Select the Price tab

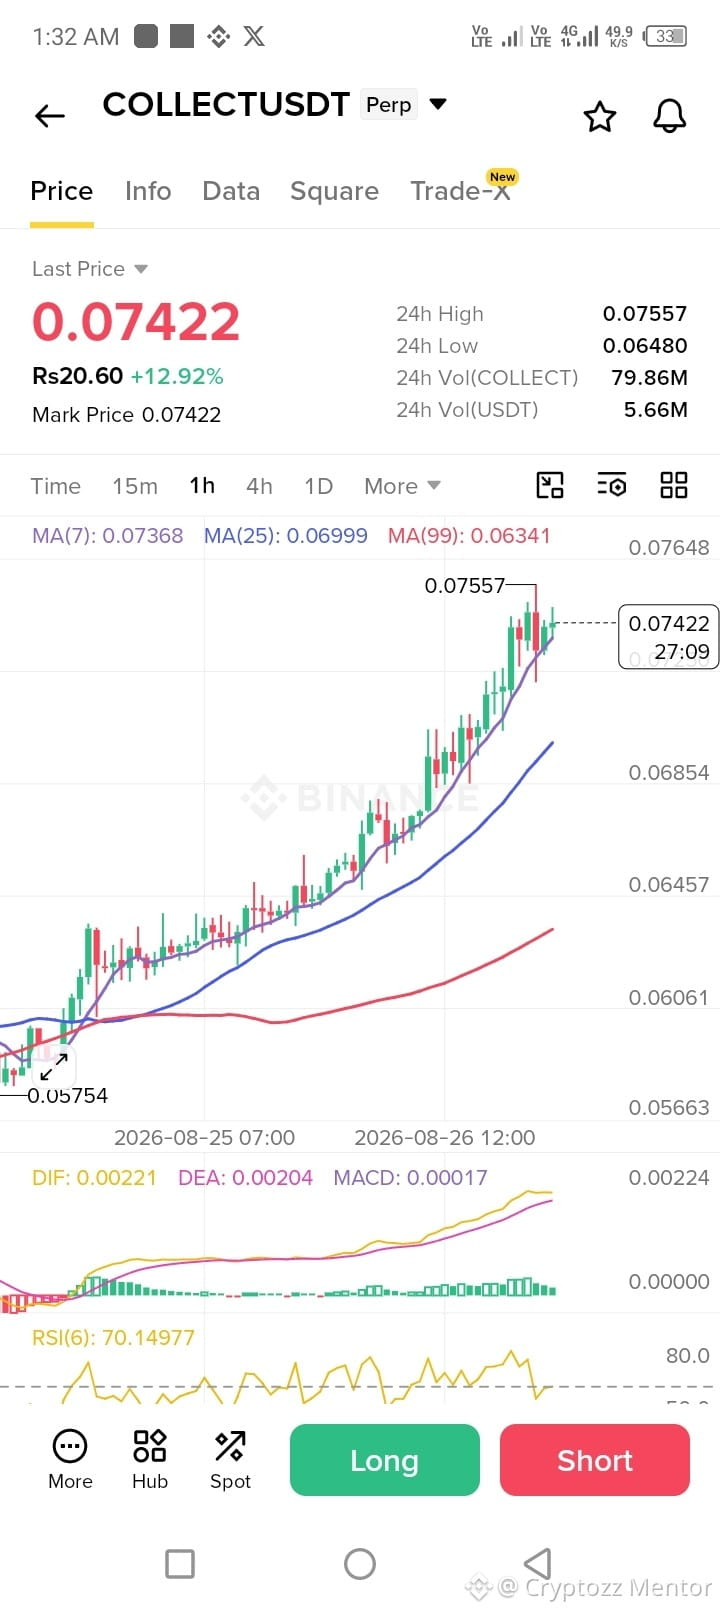[x=62, y=191]
